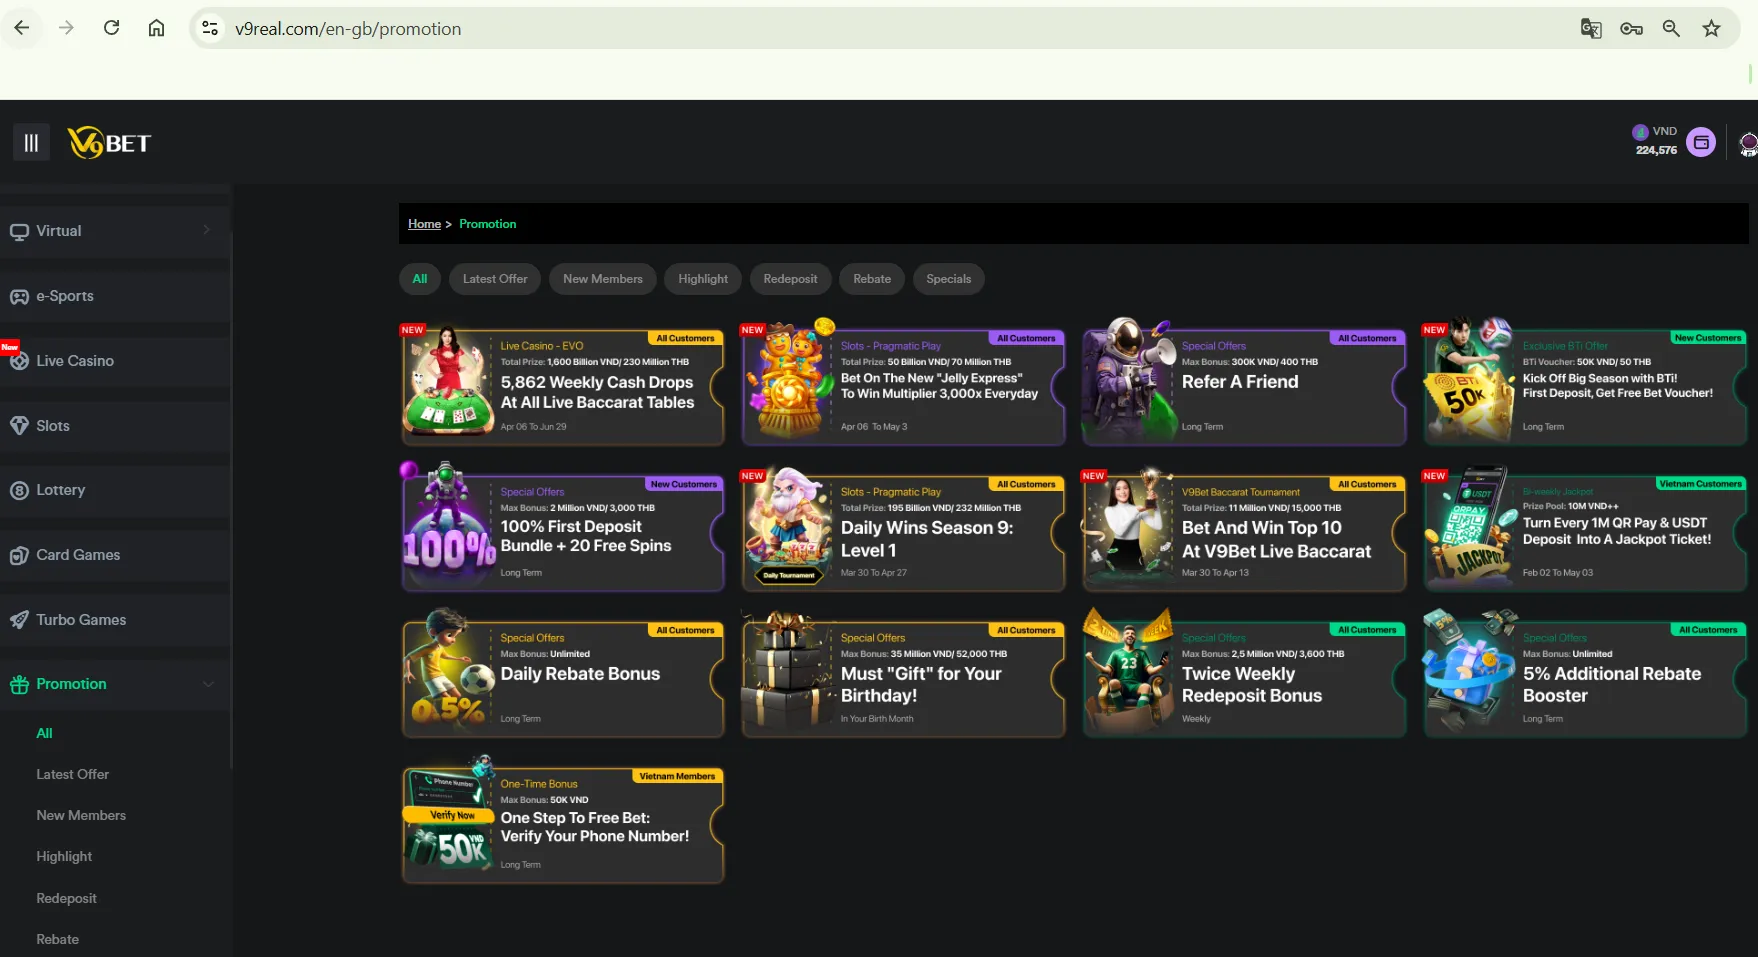
Task: Open Live Casino via its dice icon
Action: [19, 360]
